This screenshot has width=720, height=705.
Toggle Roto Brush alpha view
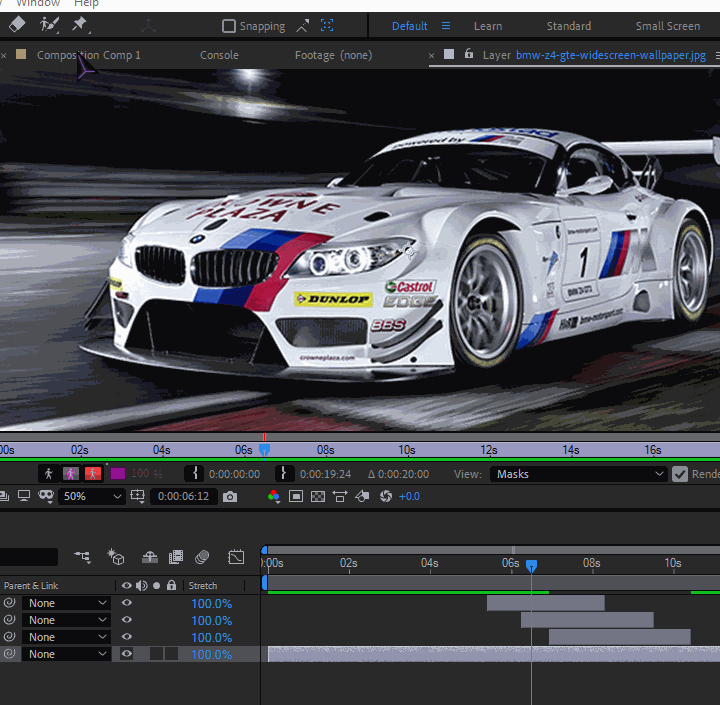coord(49,474)
